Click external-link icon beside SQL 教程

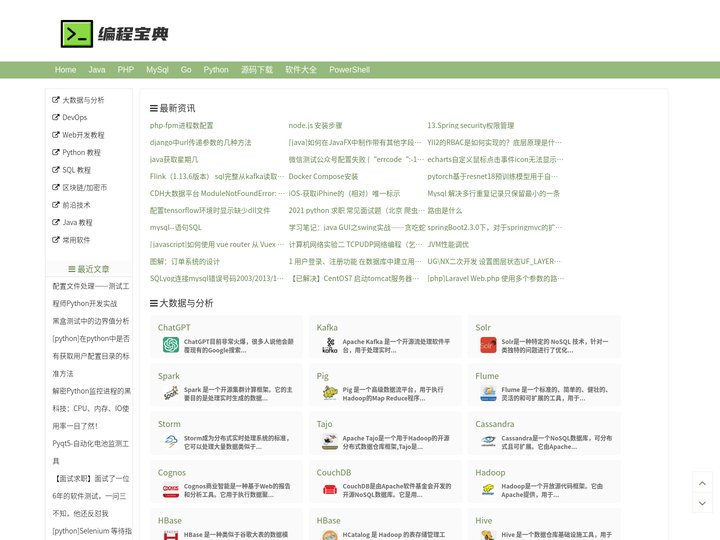56,169
